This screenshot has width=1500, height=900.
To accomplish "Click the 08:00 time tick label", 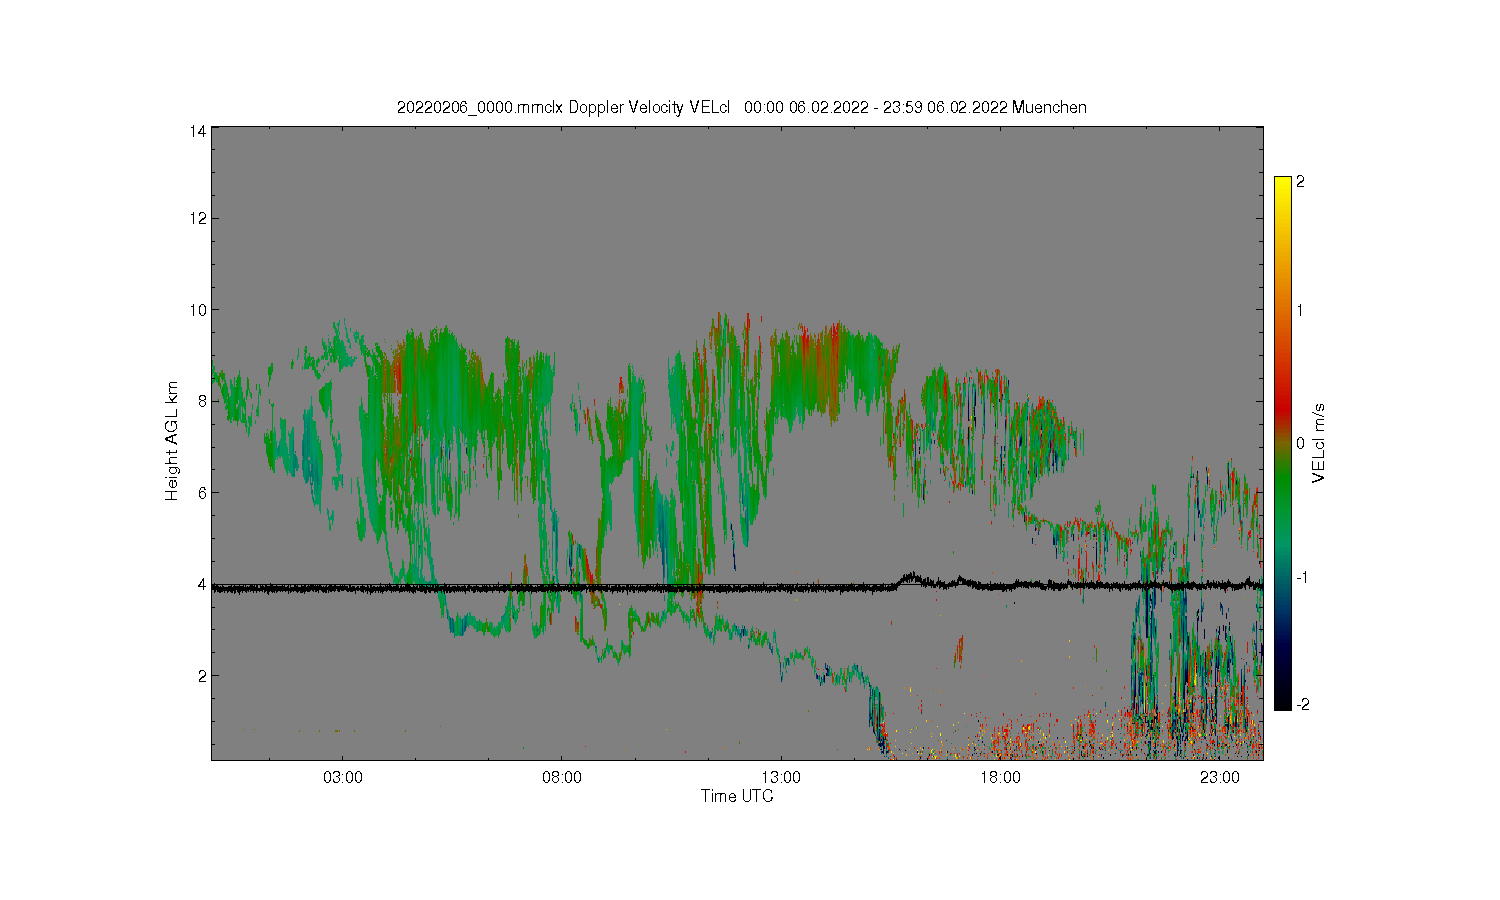I will (x=562, y=777).
